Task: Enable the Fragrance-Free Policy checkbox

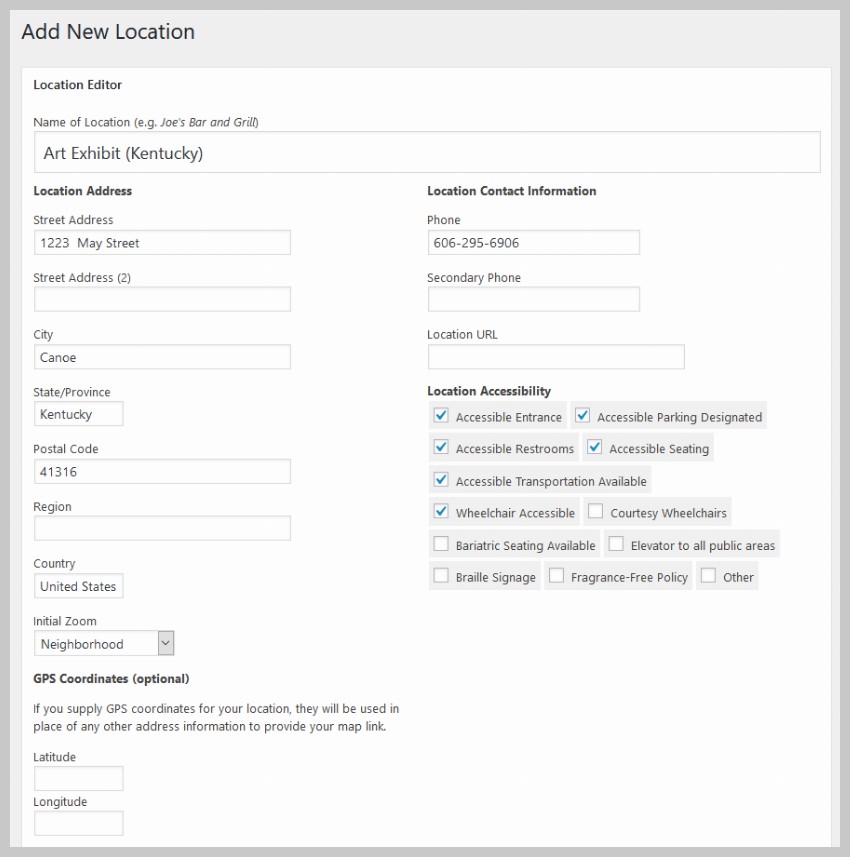Action: [556, 576]
